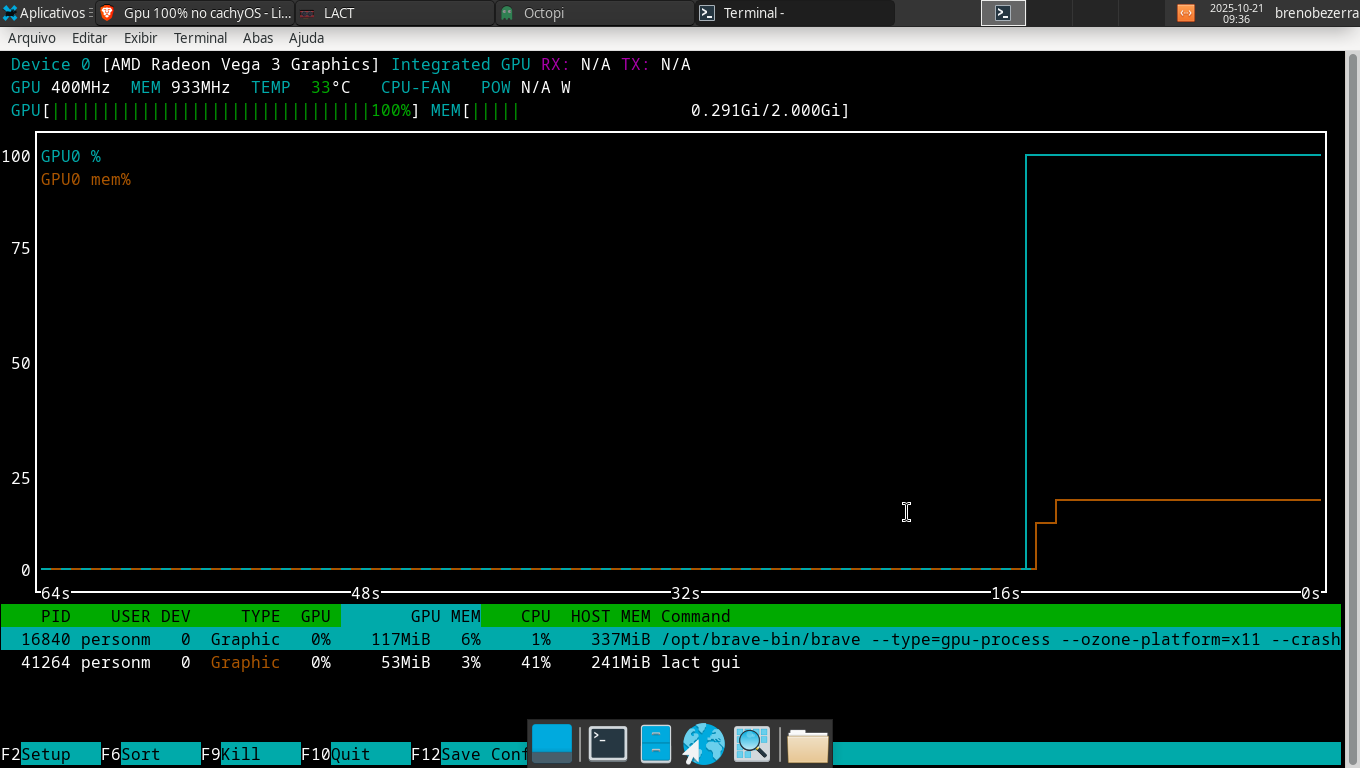
Task: Sort by the GPU MEM column header
Action: tap(444, 616)
